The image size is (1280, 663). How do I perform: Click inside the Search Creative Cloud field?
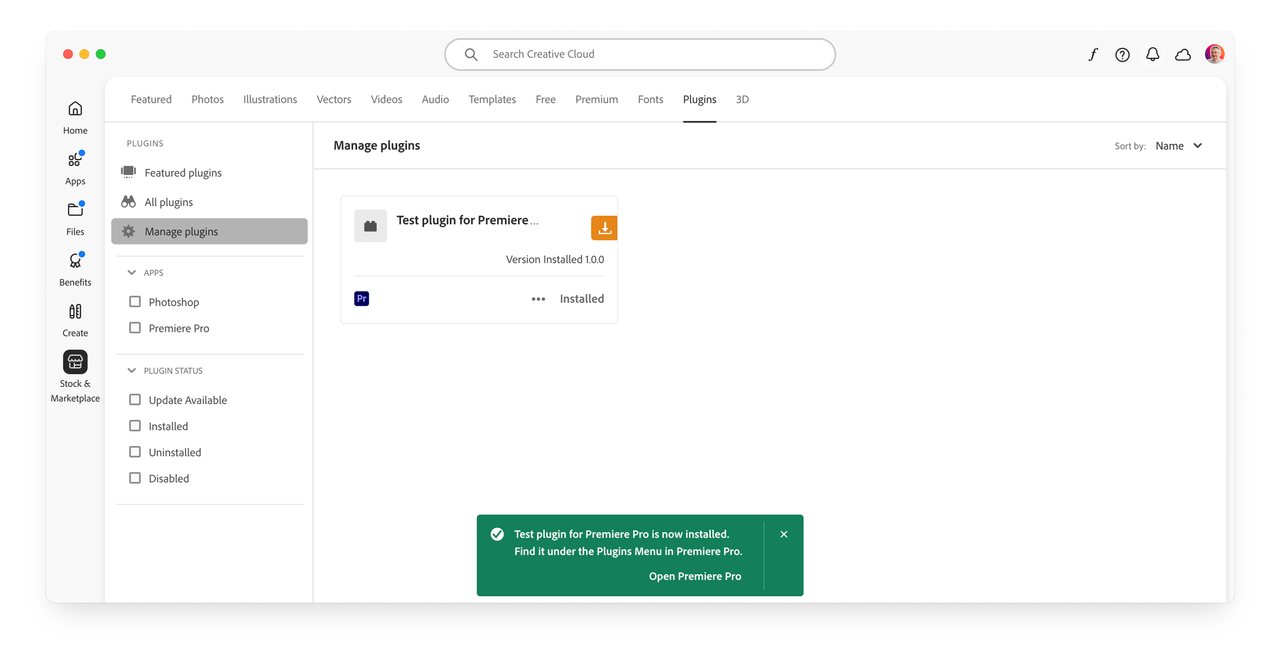click(640, 54)
